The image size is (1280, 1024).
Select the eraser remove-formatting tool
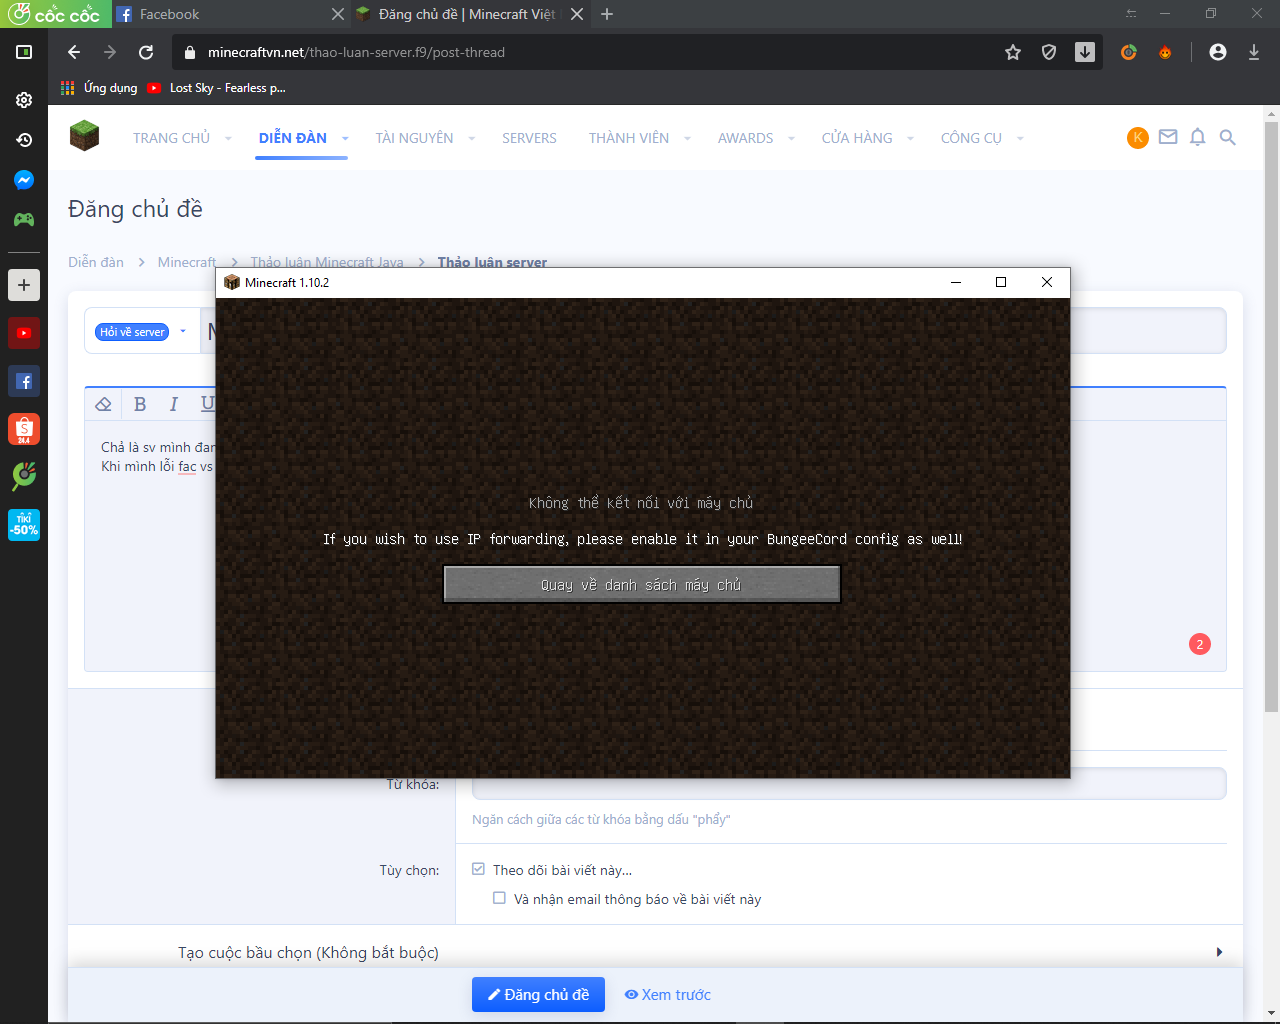[x=103, y=404]
